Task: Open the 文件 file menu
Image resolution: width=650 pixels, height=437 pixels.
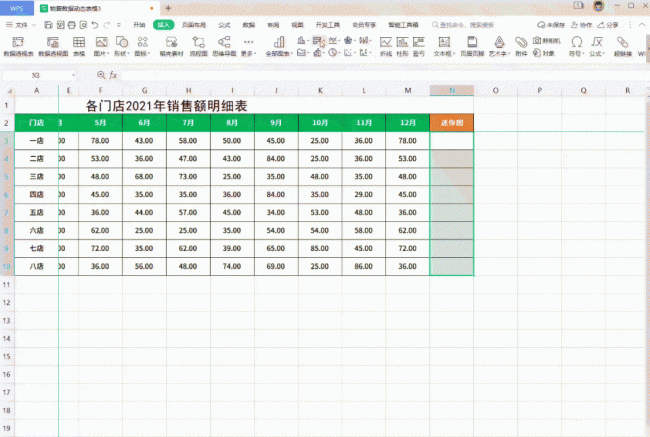Action: click(21, 25)
